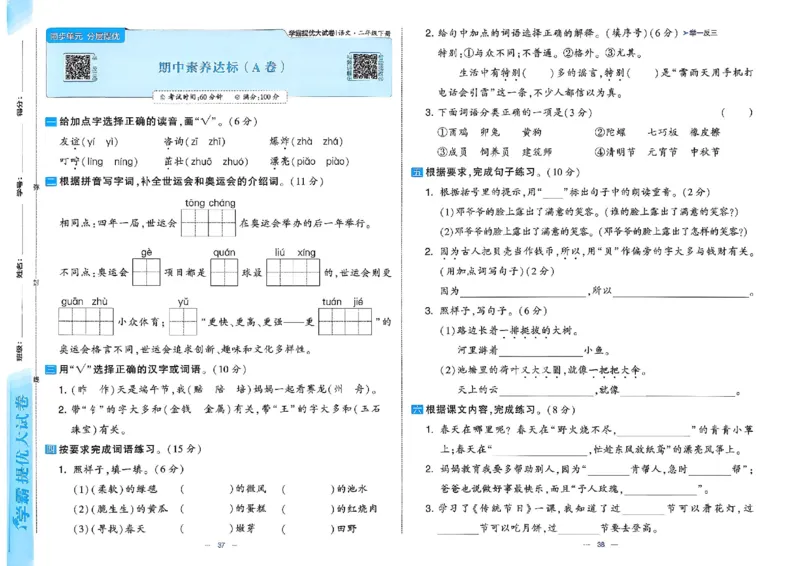Viewport: 800px width, 566px height.
Task: Click the choice (昨 作) in question 1
Action: [93, 389]
